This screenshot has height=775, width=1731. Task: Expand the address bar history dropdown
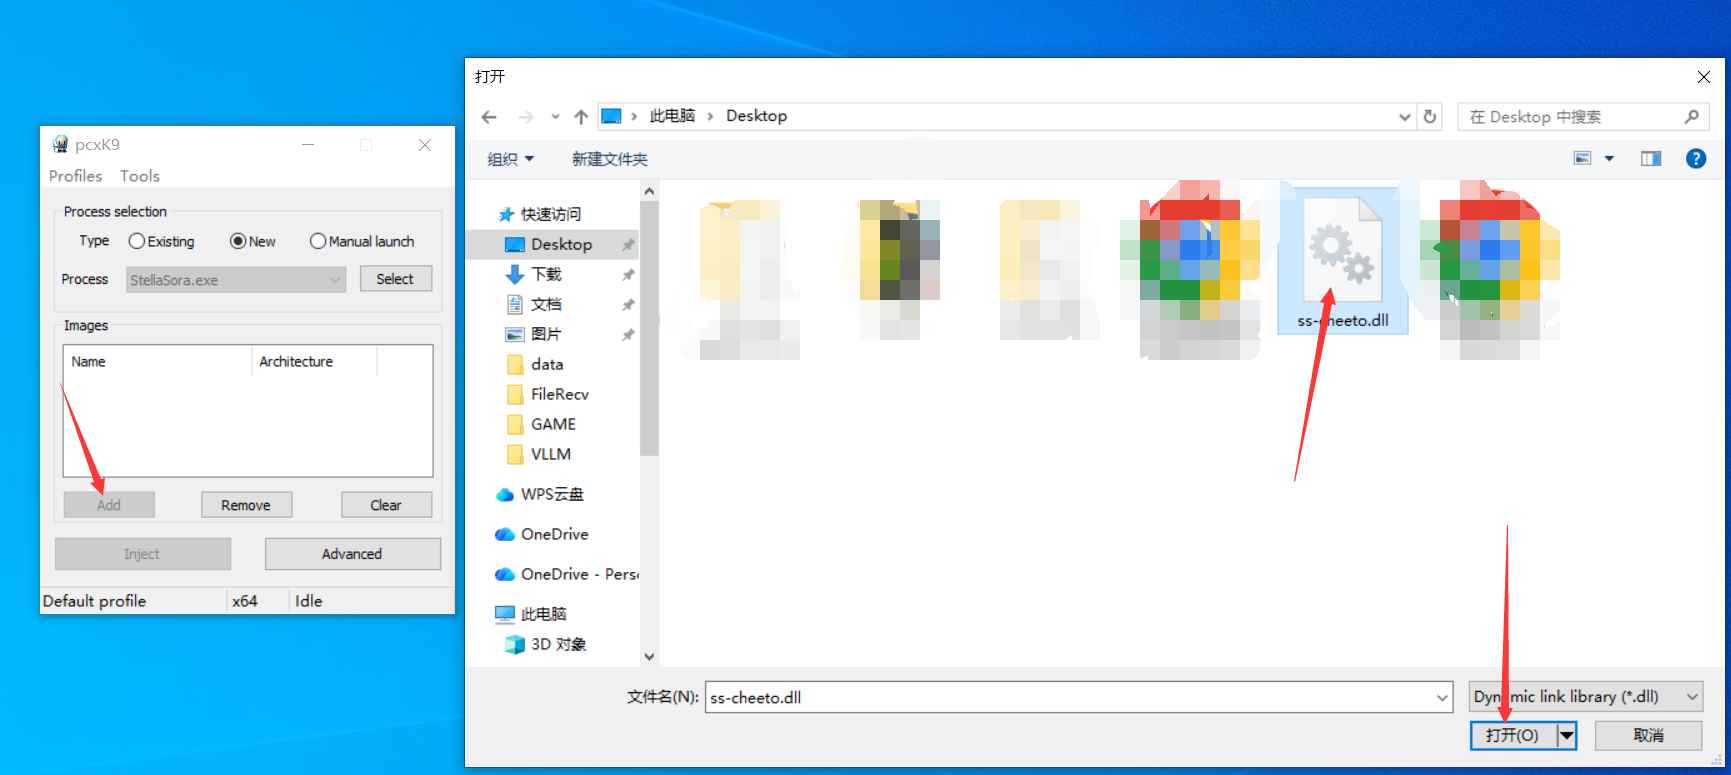pos(1404,117)
